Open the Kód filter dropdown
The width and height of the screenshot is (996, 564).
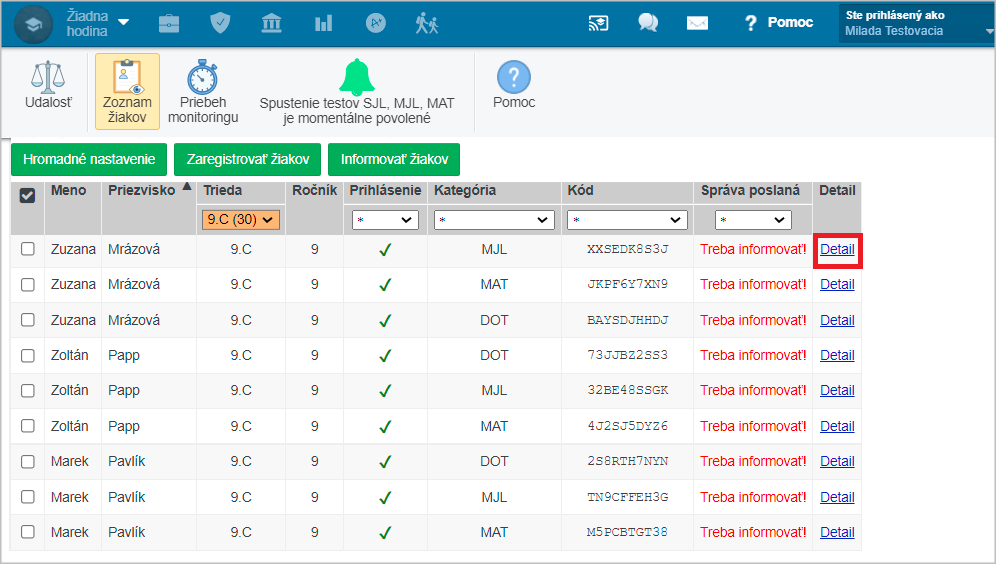(x=627, y=220)
